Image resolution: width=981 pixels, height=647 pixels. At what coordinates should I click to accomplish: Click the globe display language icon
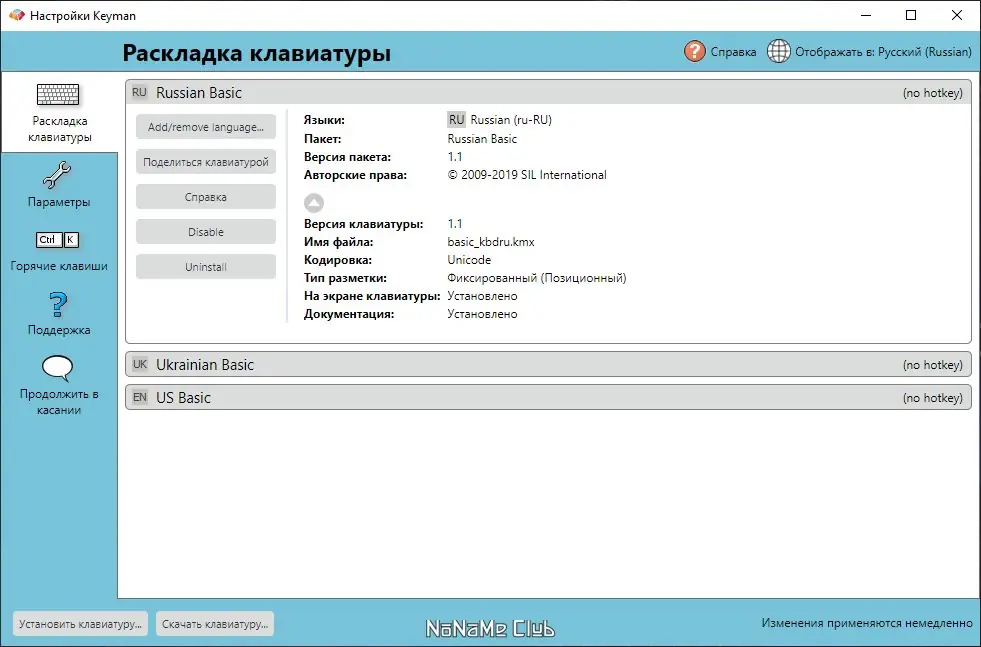click(x=779, y=51)
